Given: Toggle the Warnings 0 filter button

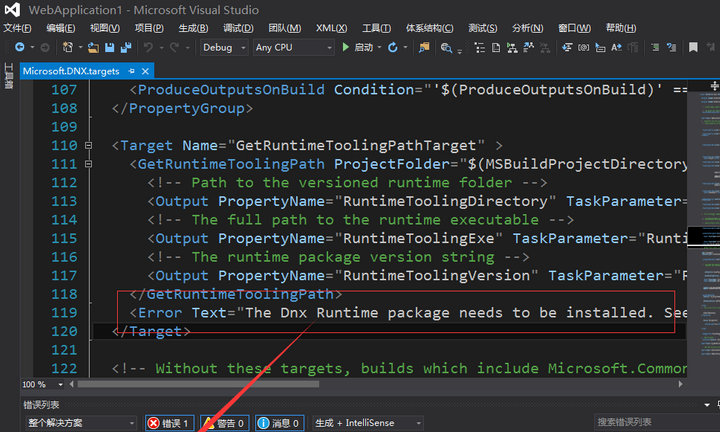Looking at the screenshot, I should [x=225, y=423].
